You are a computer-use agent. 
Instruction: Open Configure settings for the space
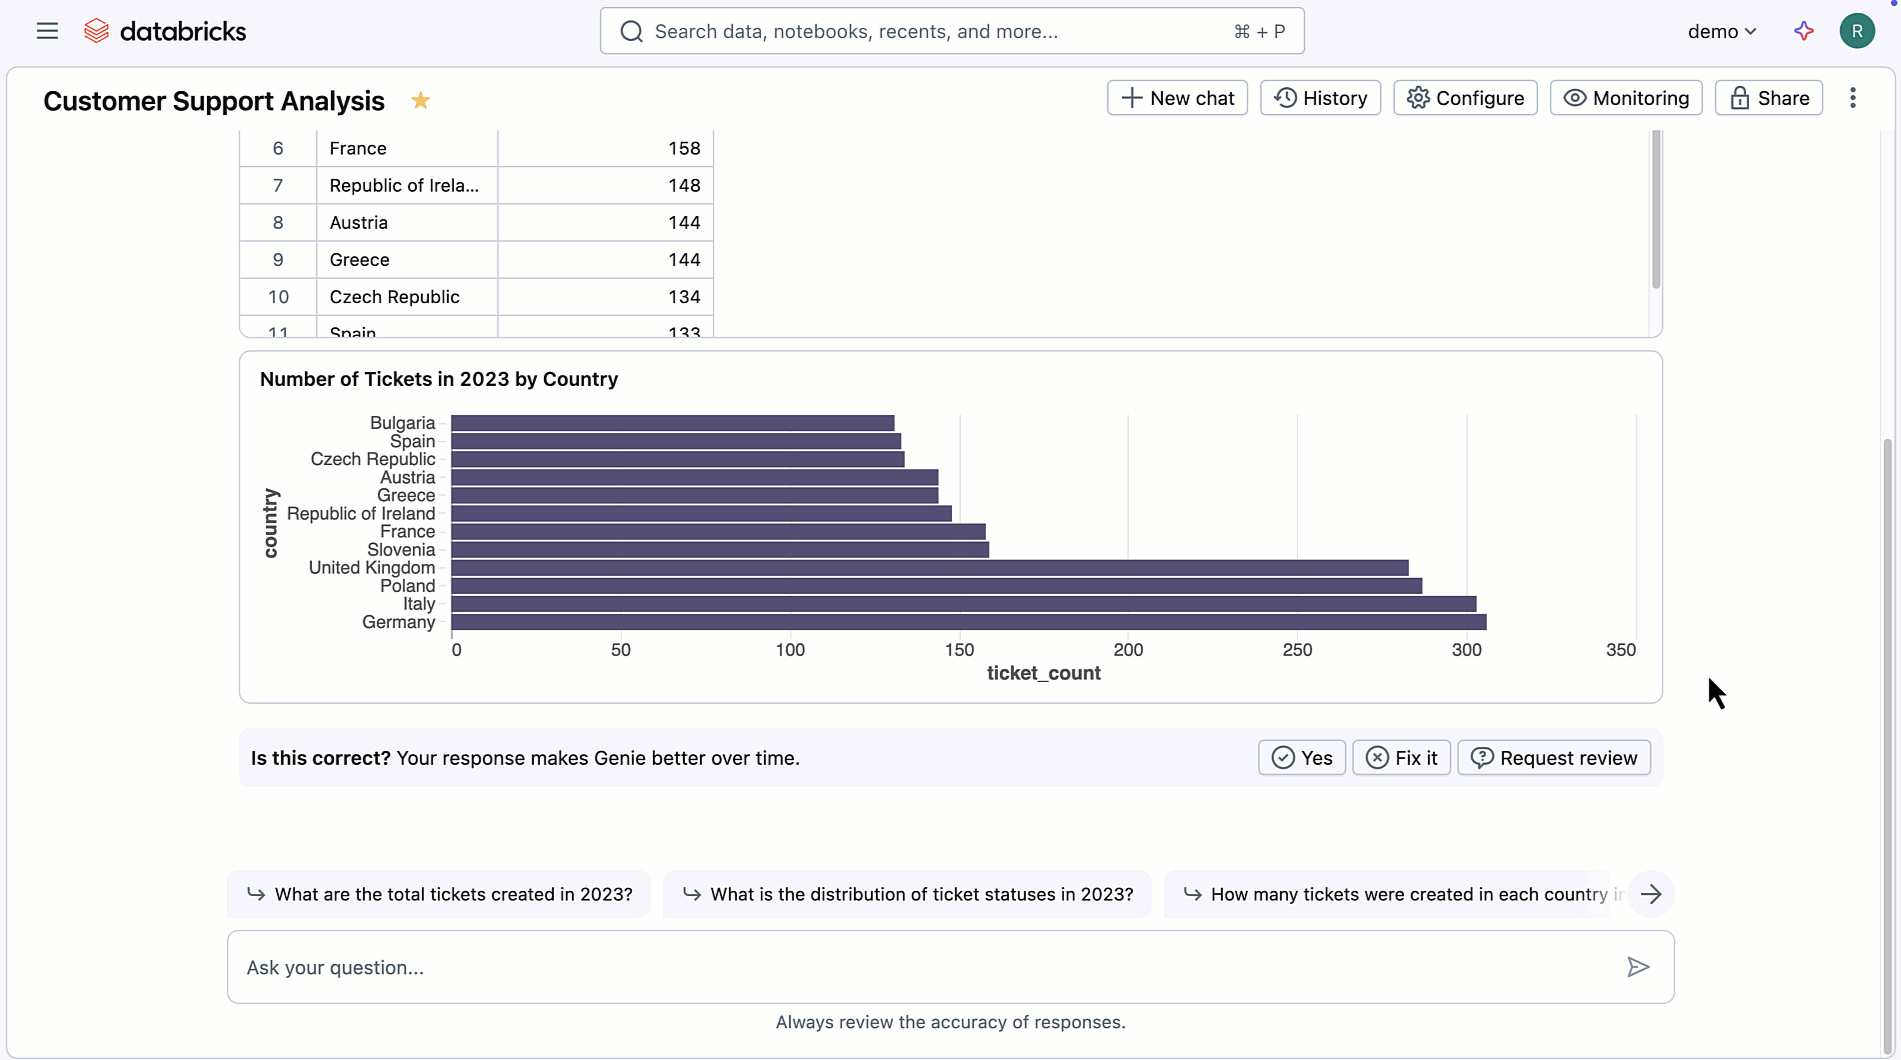coord(1465,98)
